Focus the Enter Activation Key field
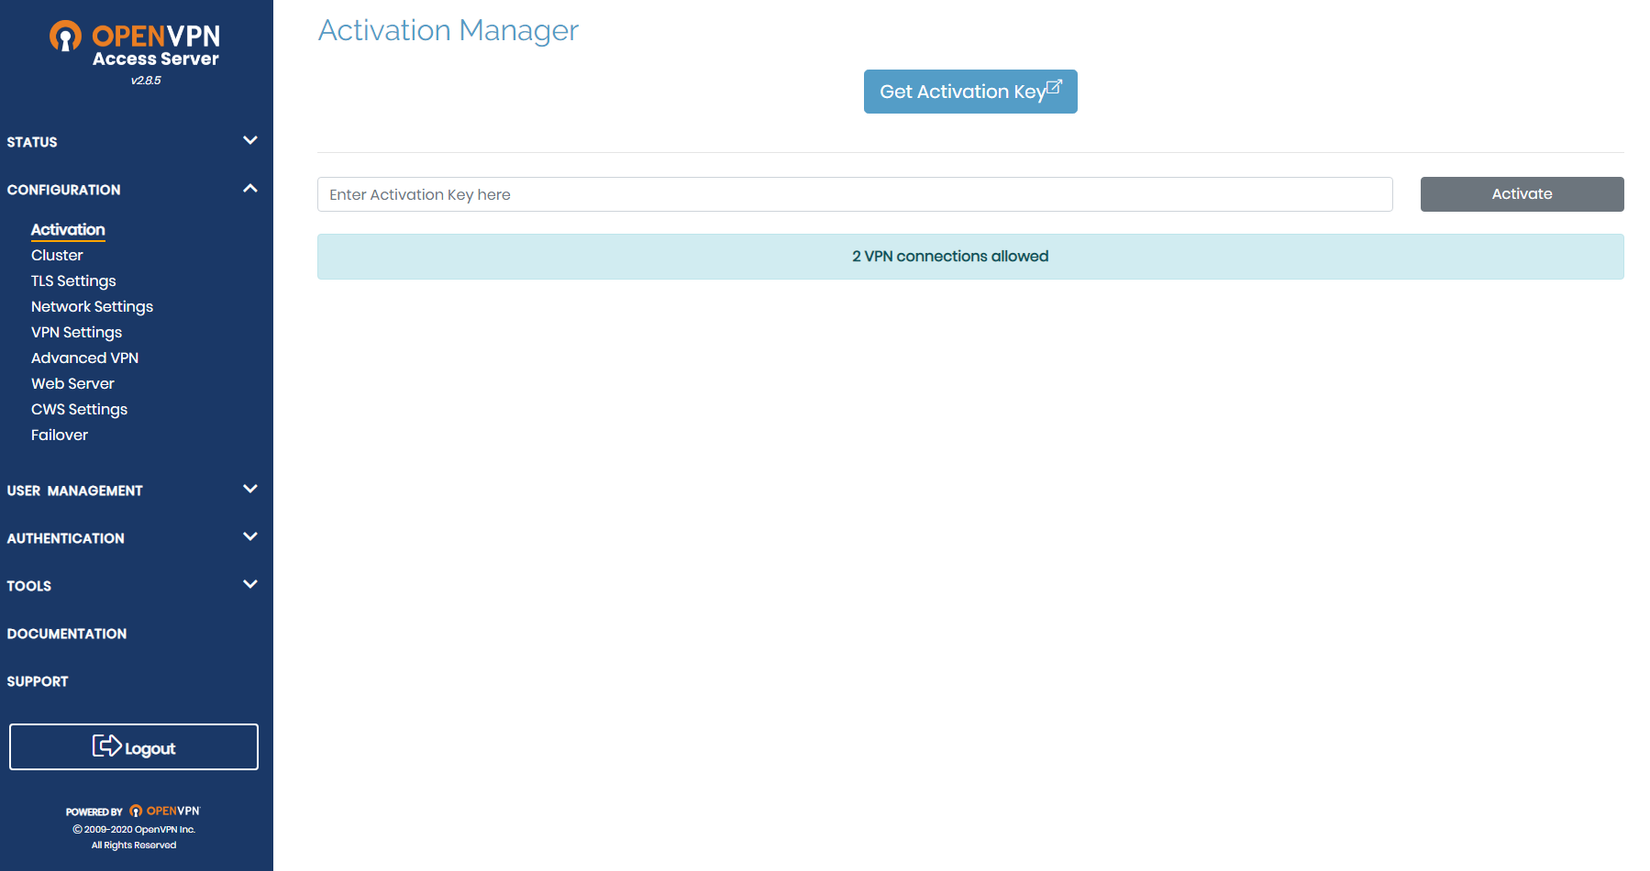 [x=855, y=194]
